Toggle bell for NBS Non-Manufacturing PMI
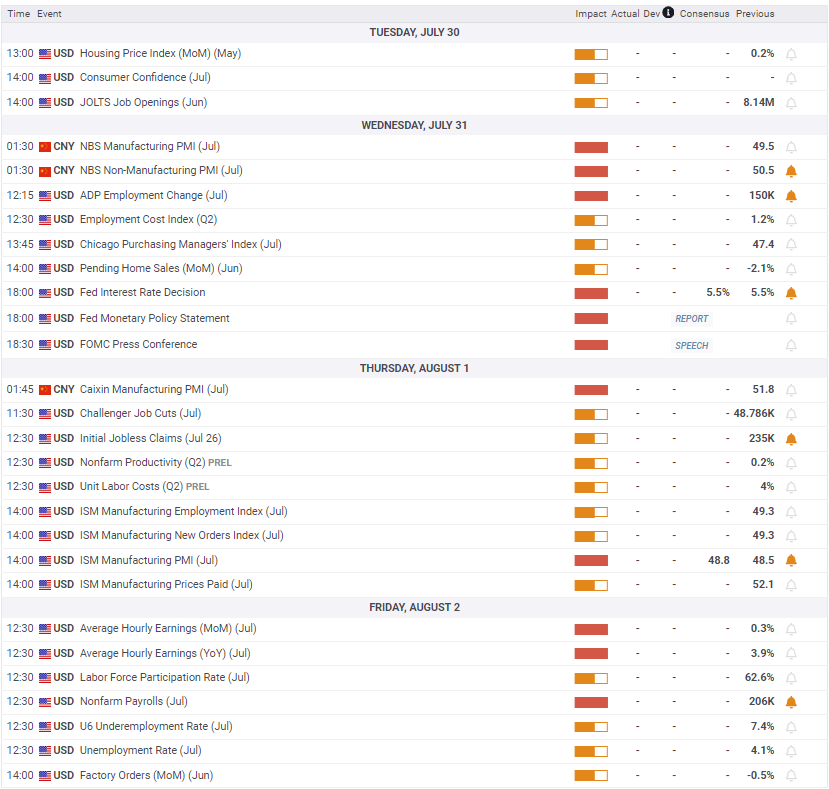829x789 pixels. click(791, 171)
